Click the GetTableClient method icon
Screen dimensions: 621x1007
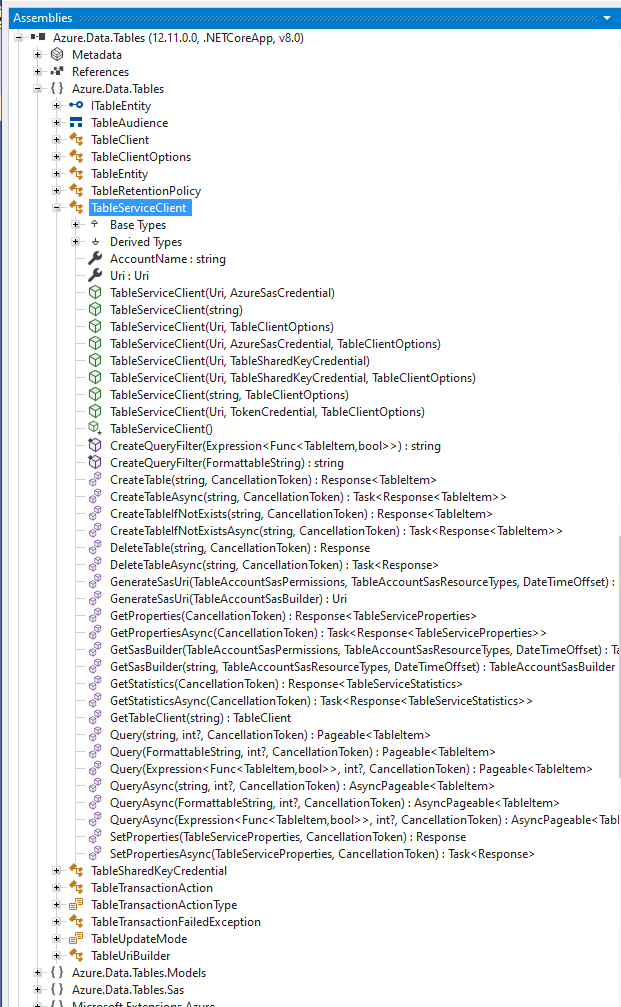[x=95, y=718]
